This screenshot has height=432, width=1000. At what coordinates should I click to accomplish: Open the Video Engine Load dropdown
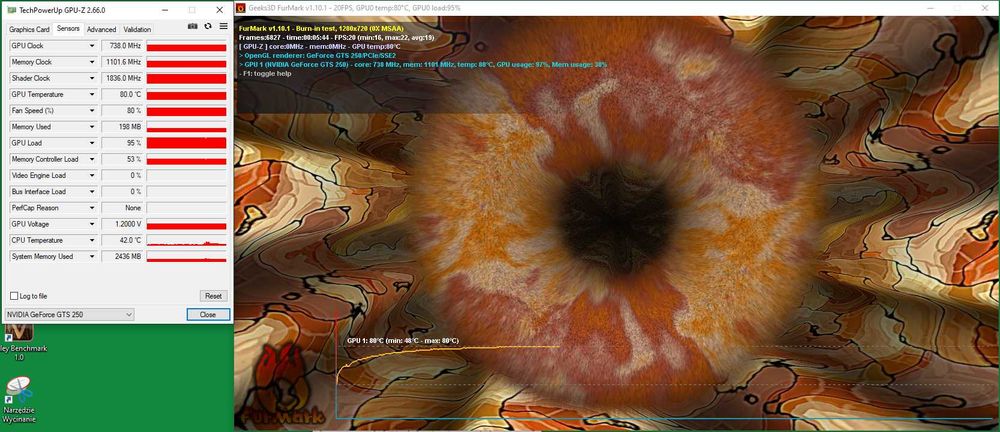92,175
